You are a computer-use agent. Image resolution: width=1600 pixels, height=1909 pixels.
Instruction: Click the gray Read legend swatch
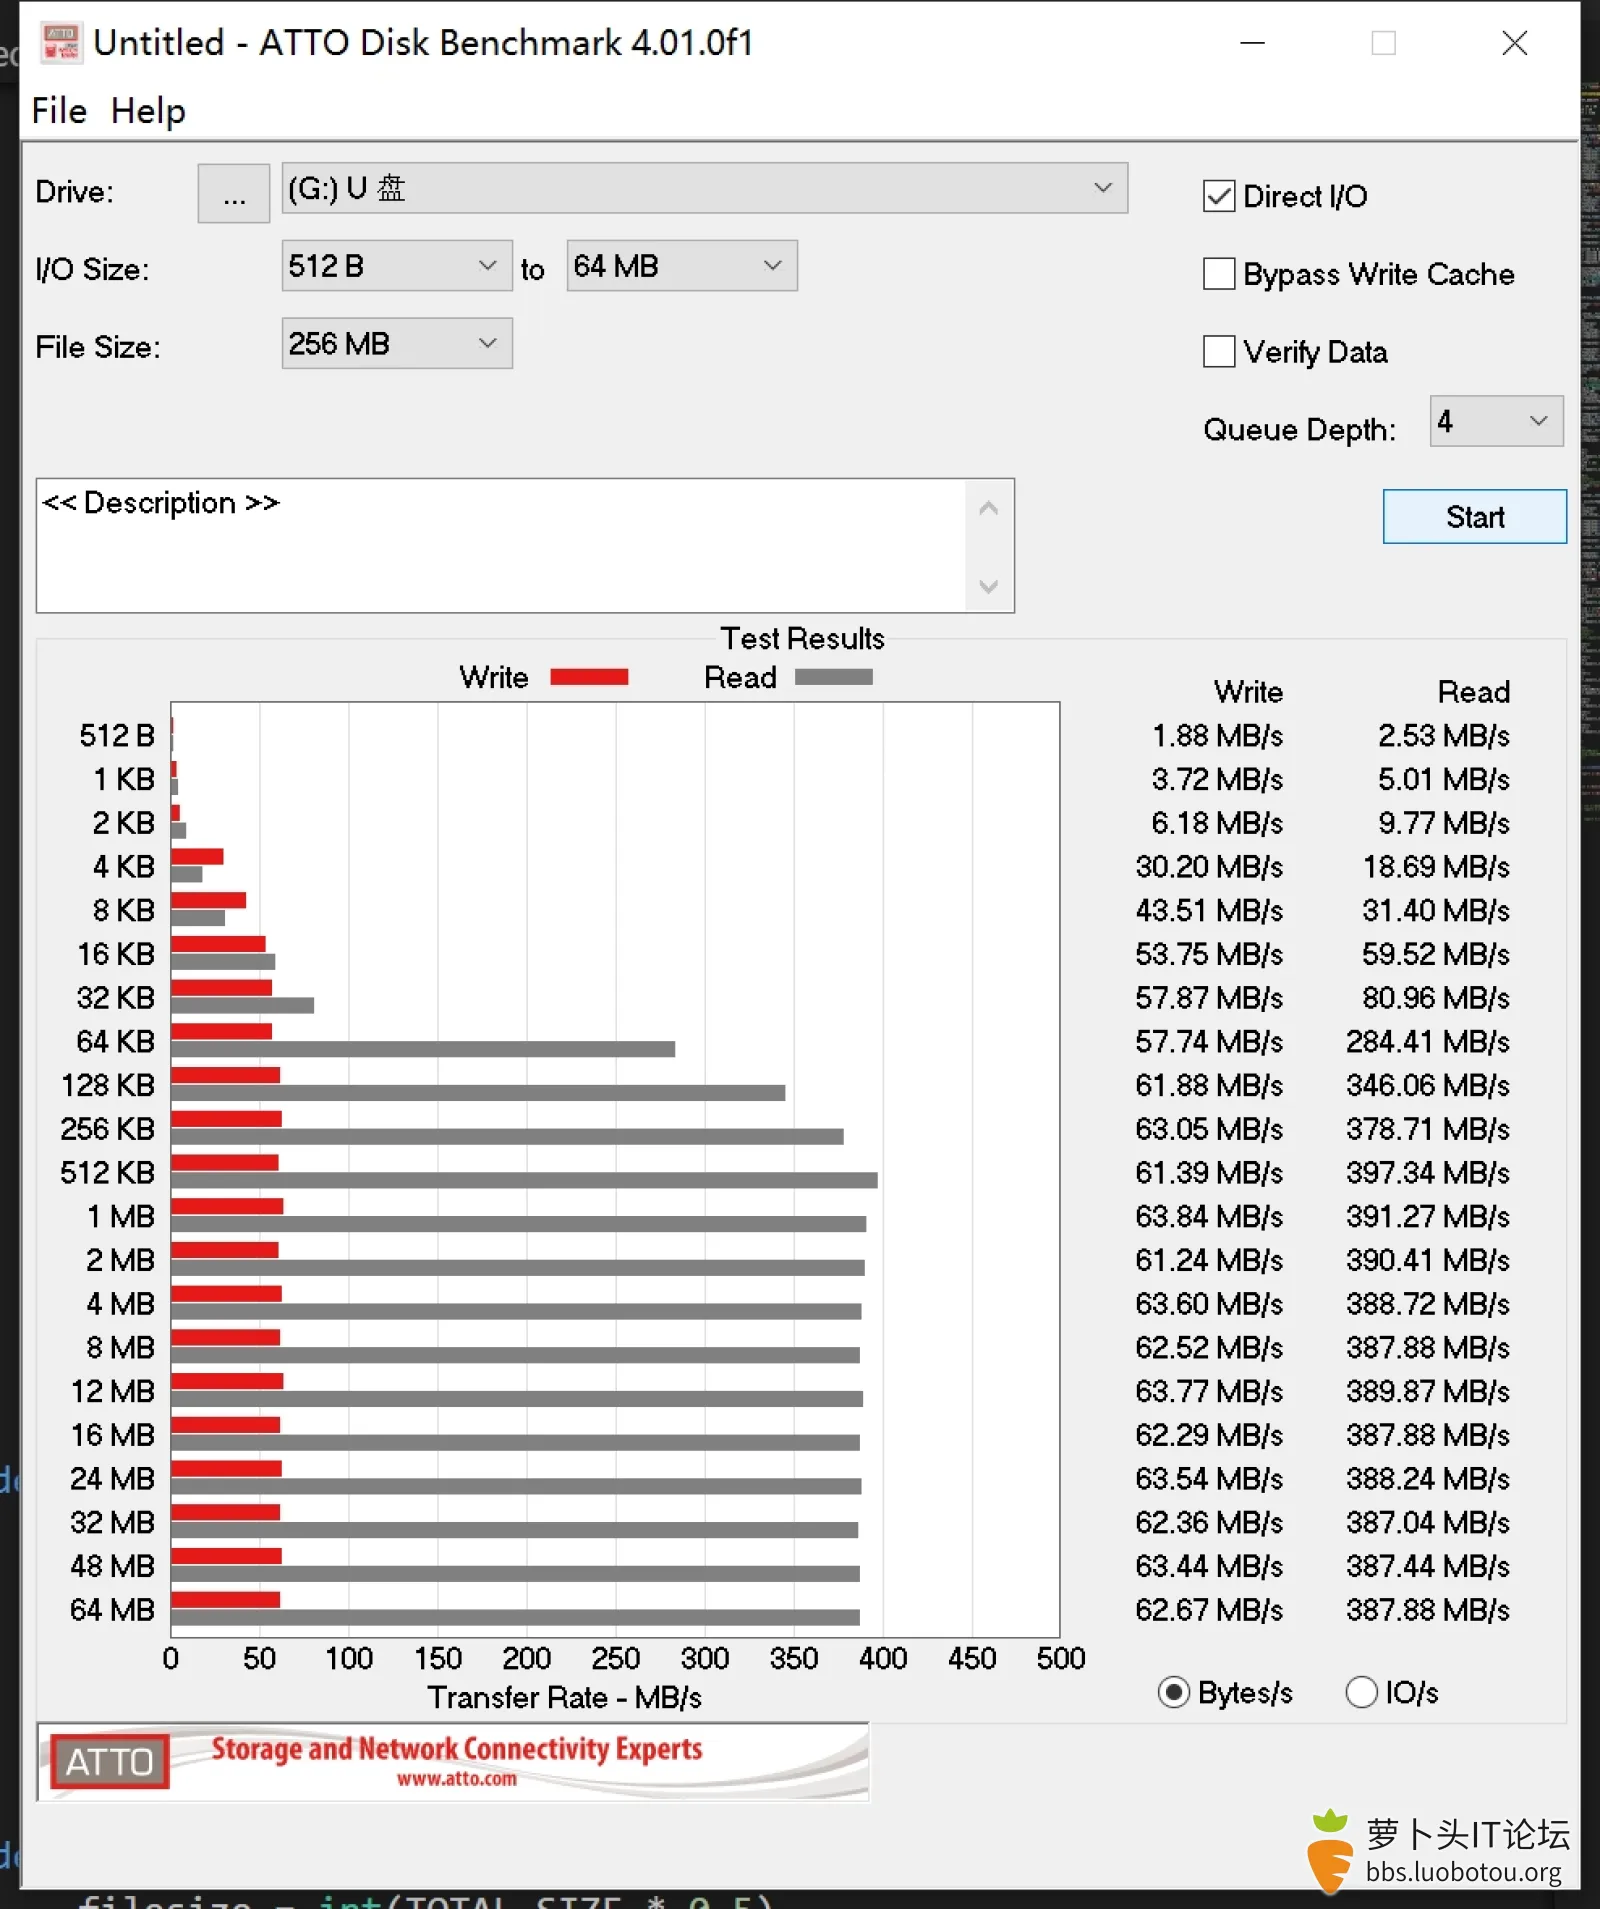click(x=834, y=677)
